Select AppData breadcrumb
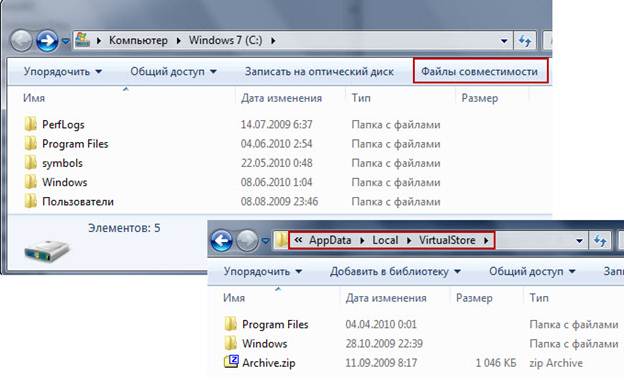The image size is (624, 386). [330, 240]
